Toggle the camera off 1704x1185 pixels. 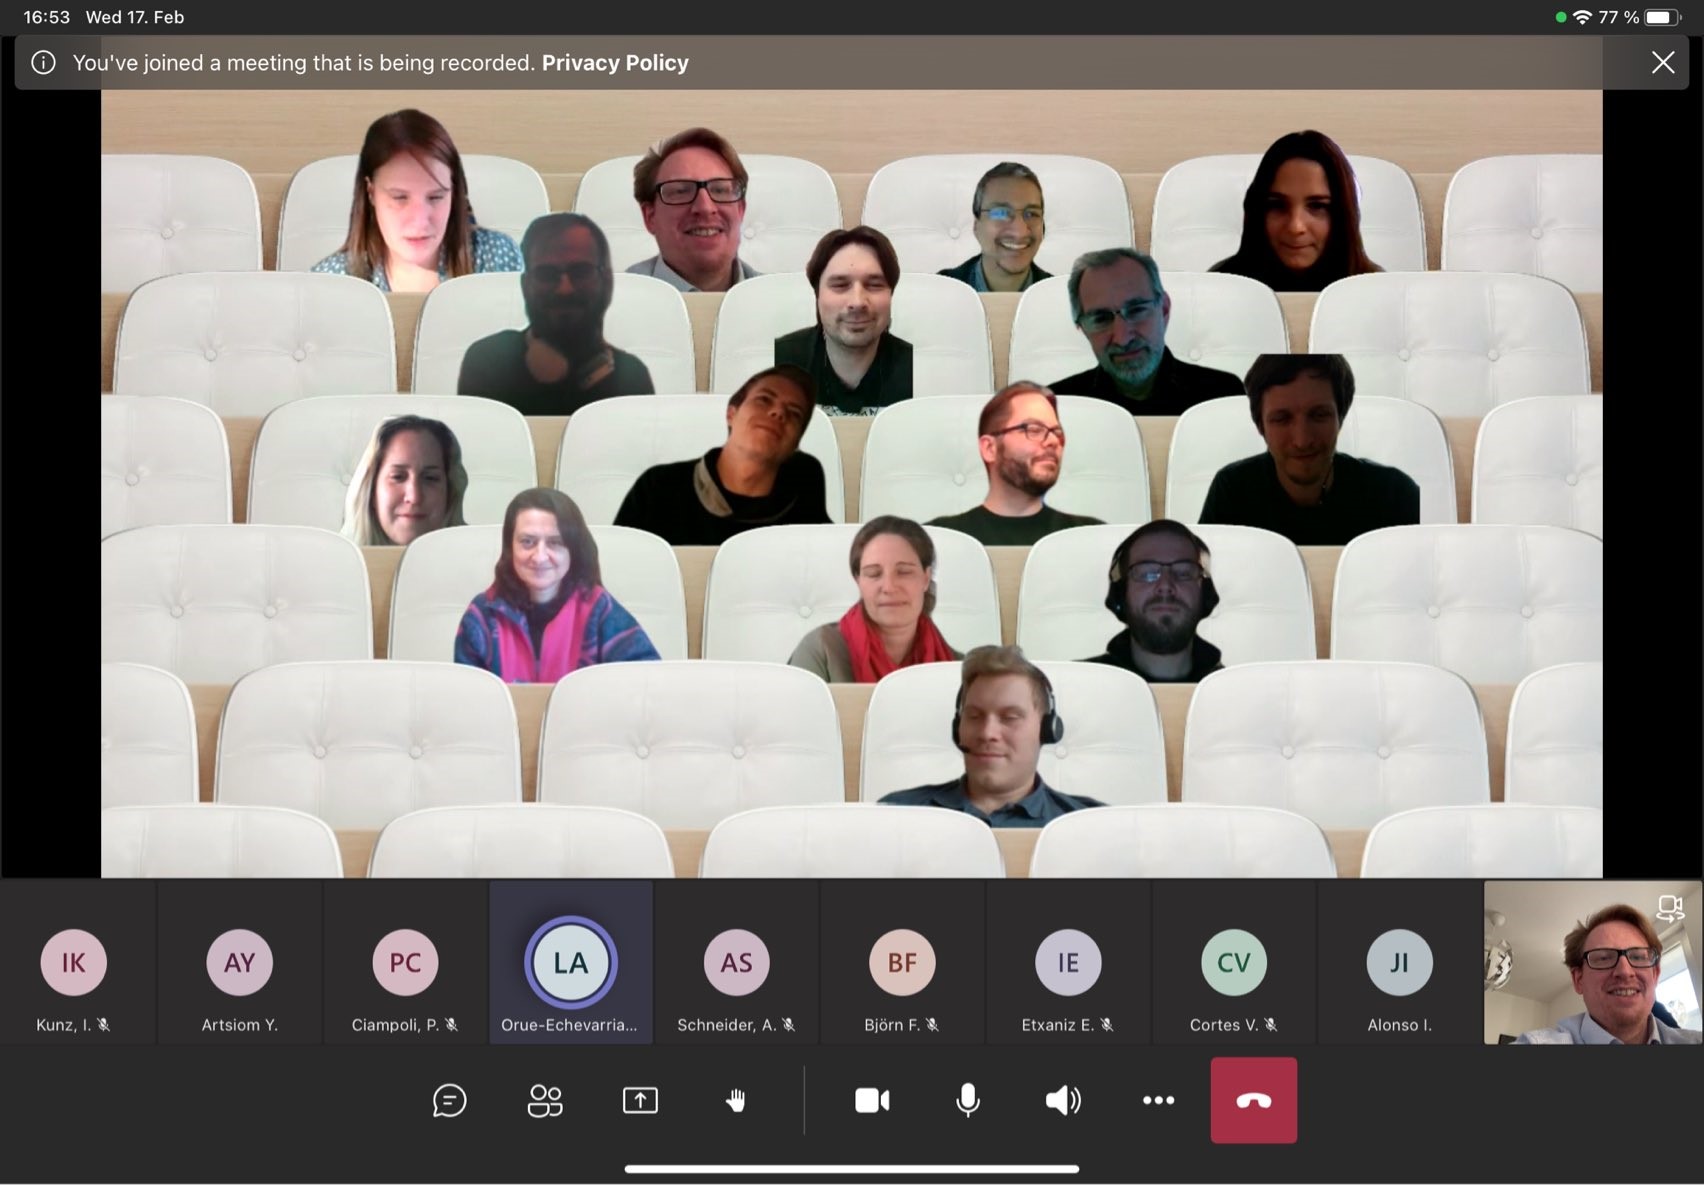click(x=872, y=1100)
